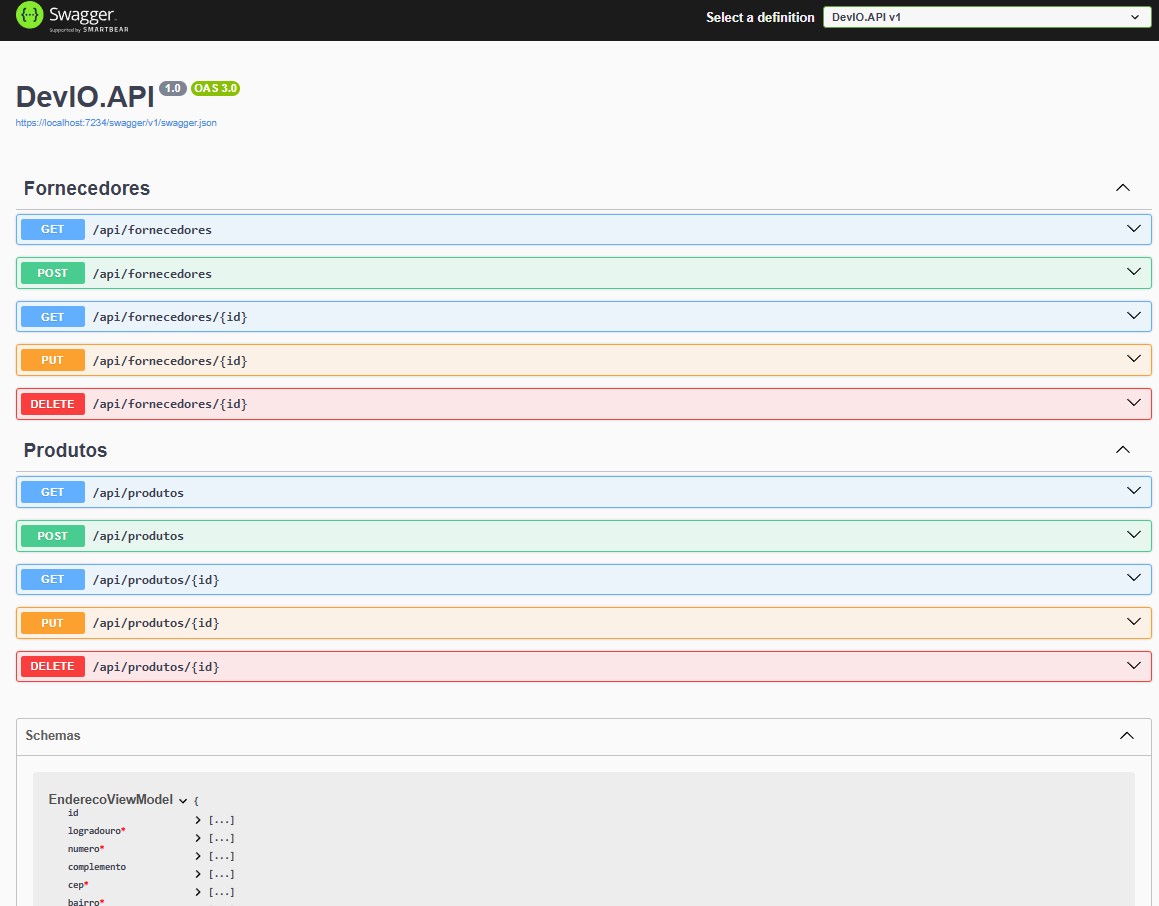
Task: Expand chevron on DELETE /api/fornecedores/{id}
Action: 1133,403
